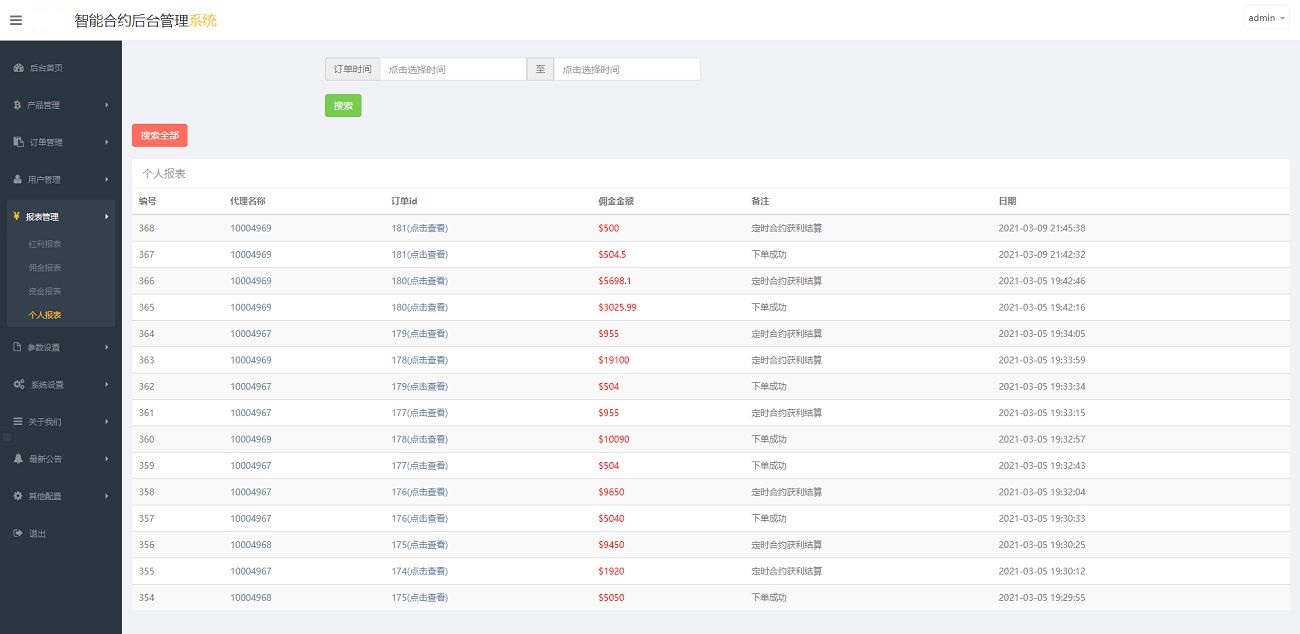The height and width of the screenshot is (634, 1300).
Task: Collapse 报表管理 using its arrow
Action: coord(107,216)
